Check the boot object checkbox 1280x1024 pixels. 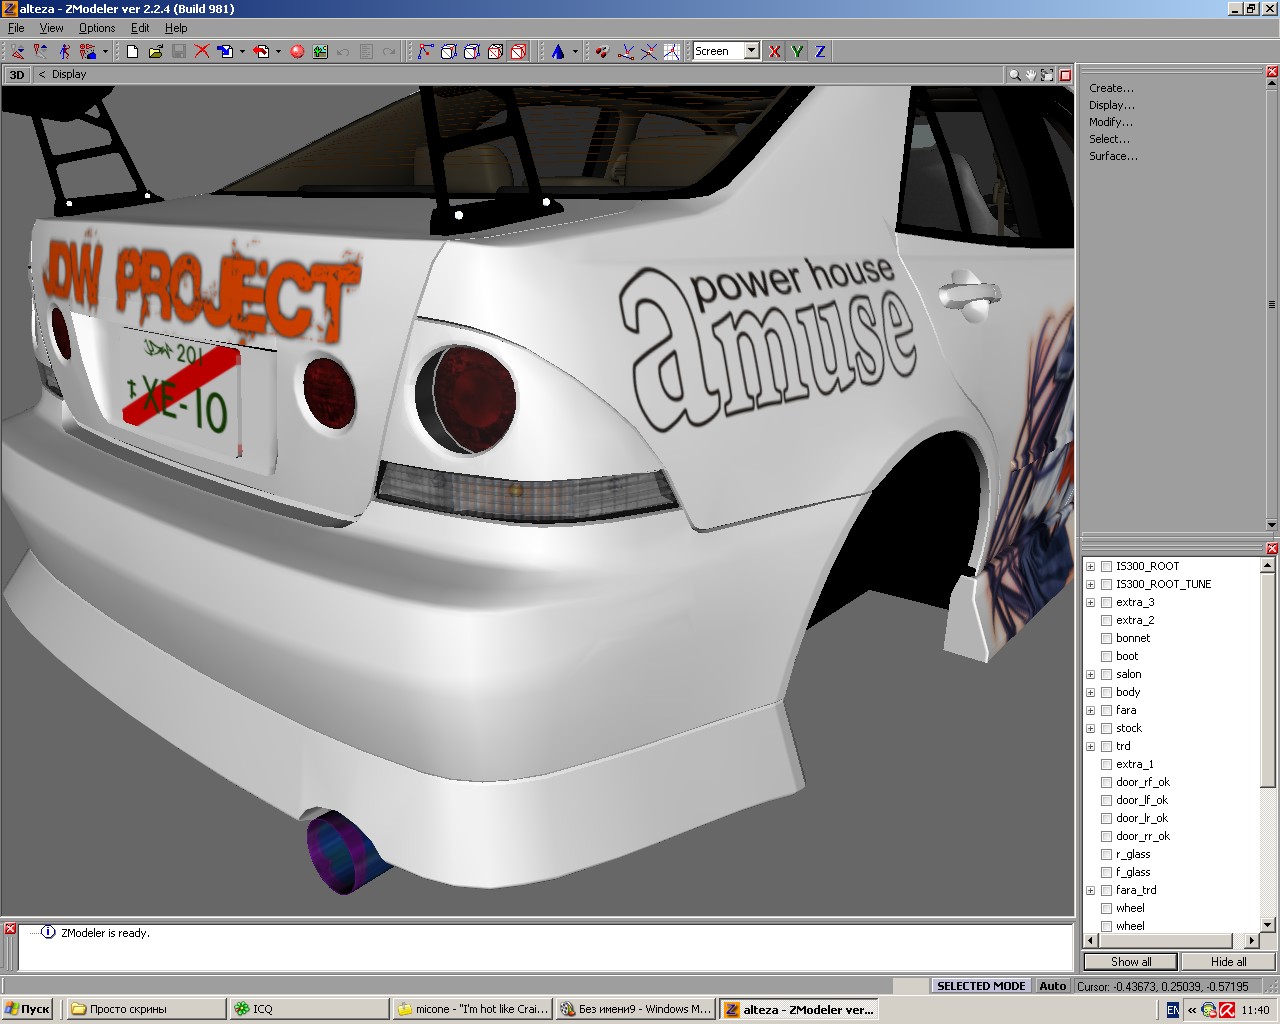[1106, 656]
